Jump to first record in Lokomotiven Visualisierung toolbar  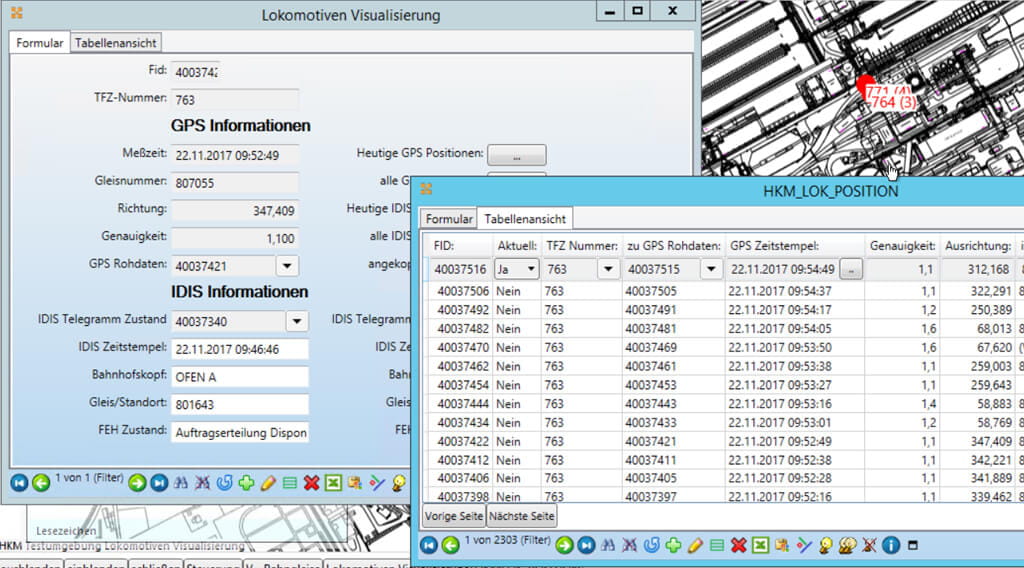point(19,483)
